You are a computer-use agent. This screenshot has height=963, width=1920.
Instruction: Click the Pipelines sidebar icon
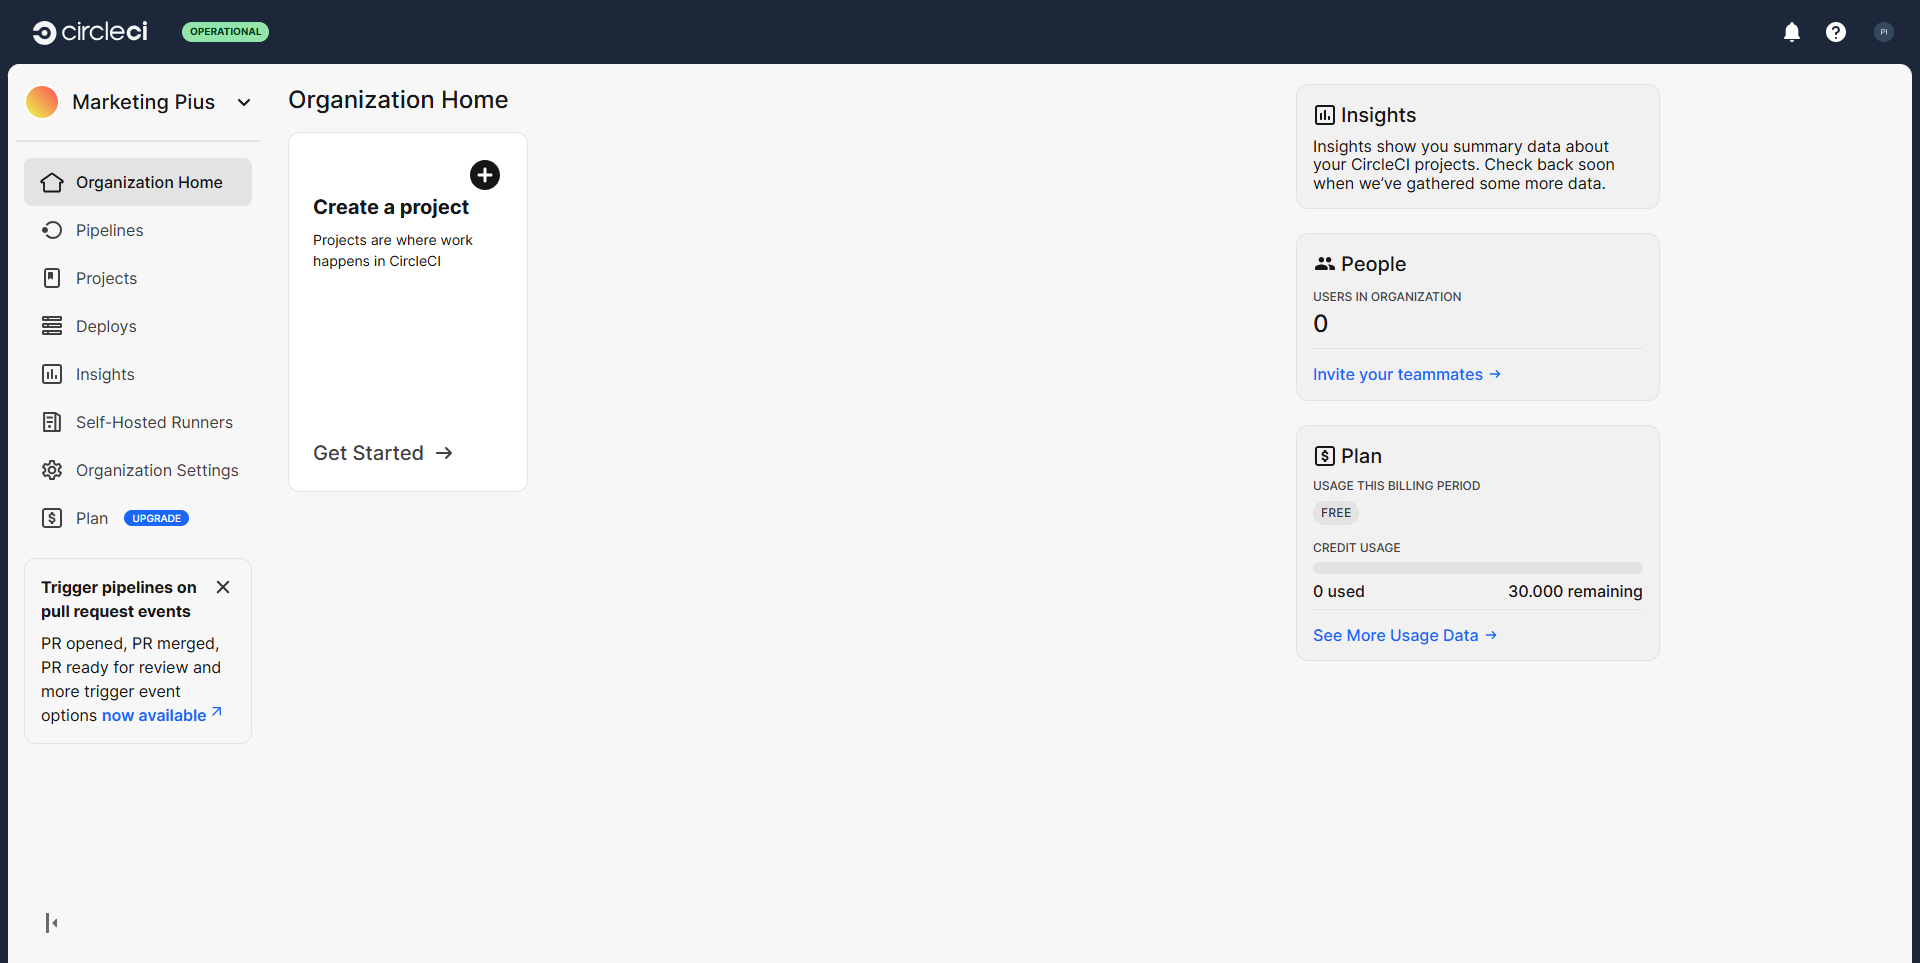coord(52,230)
